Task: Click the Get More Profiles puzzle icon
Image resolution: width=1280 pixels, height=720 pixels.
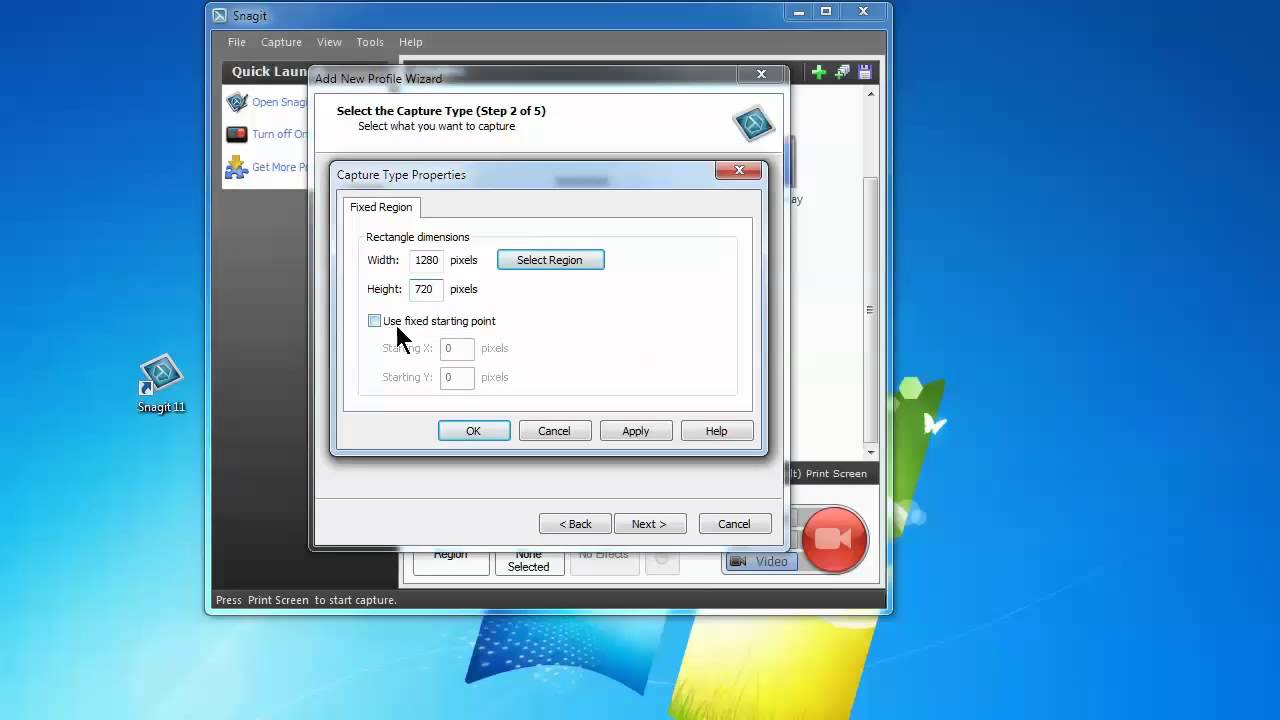Action: (x=237, y=167)
